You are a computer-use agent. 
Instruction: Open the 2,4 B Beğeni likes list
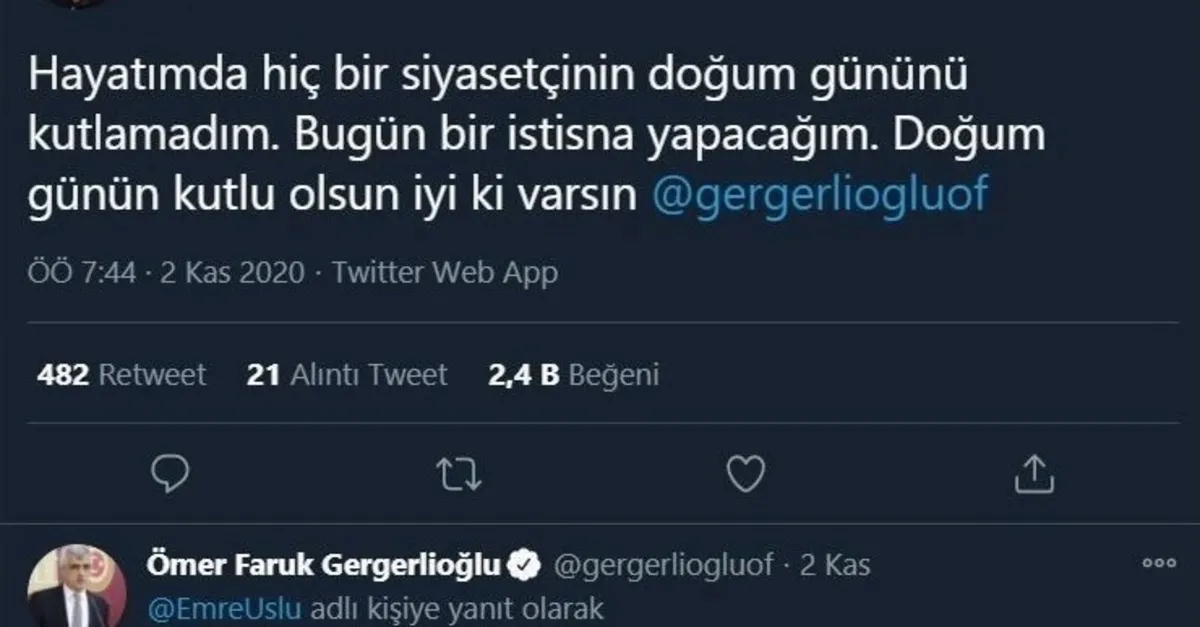pos(574,375)
